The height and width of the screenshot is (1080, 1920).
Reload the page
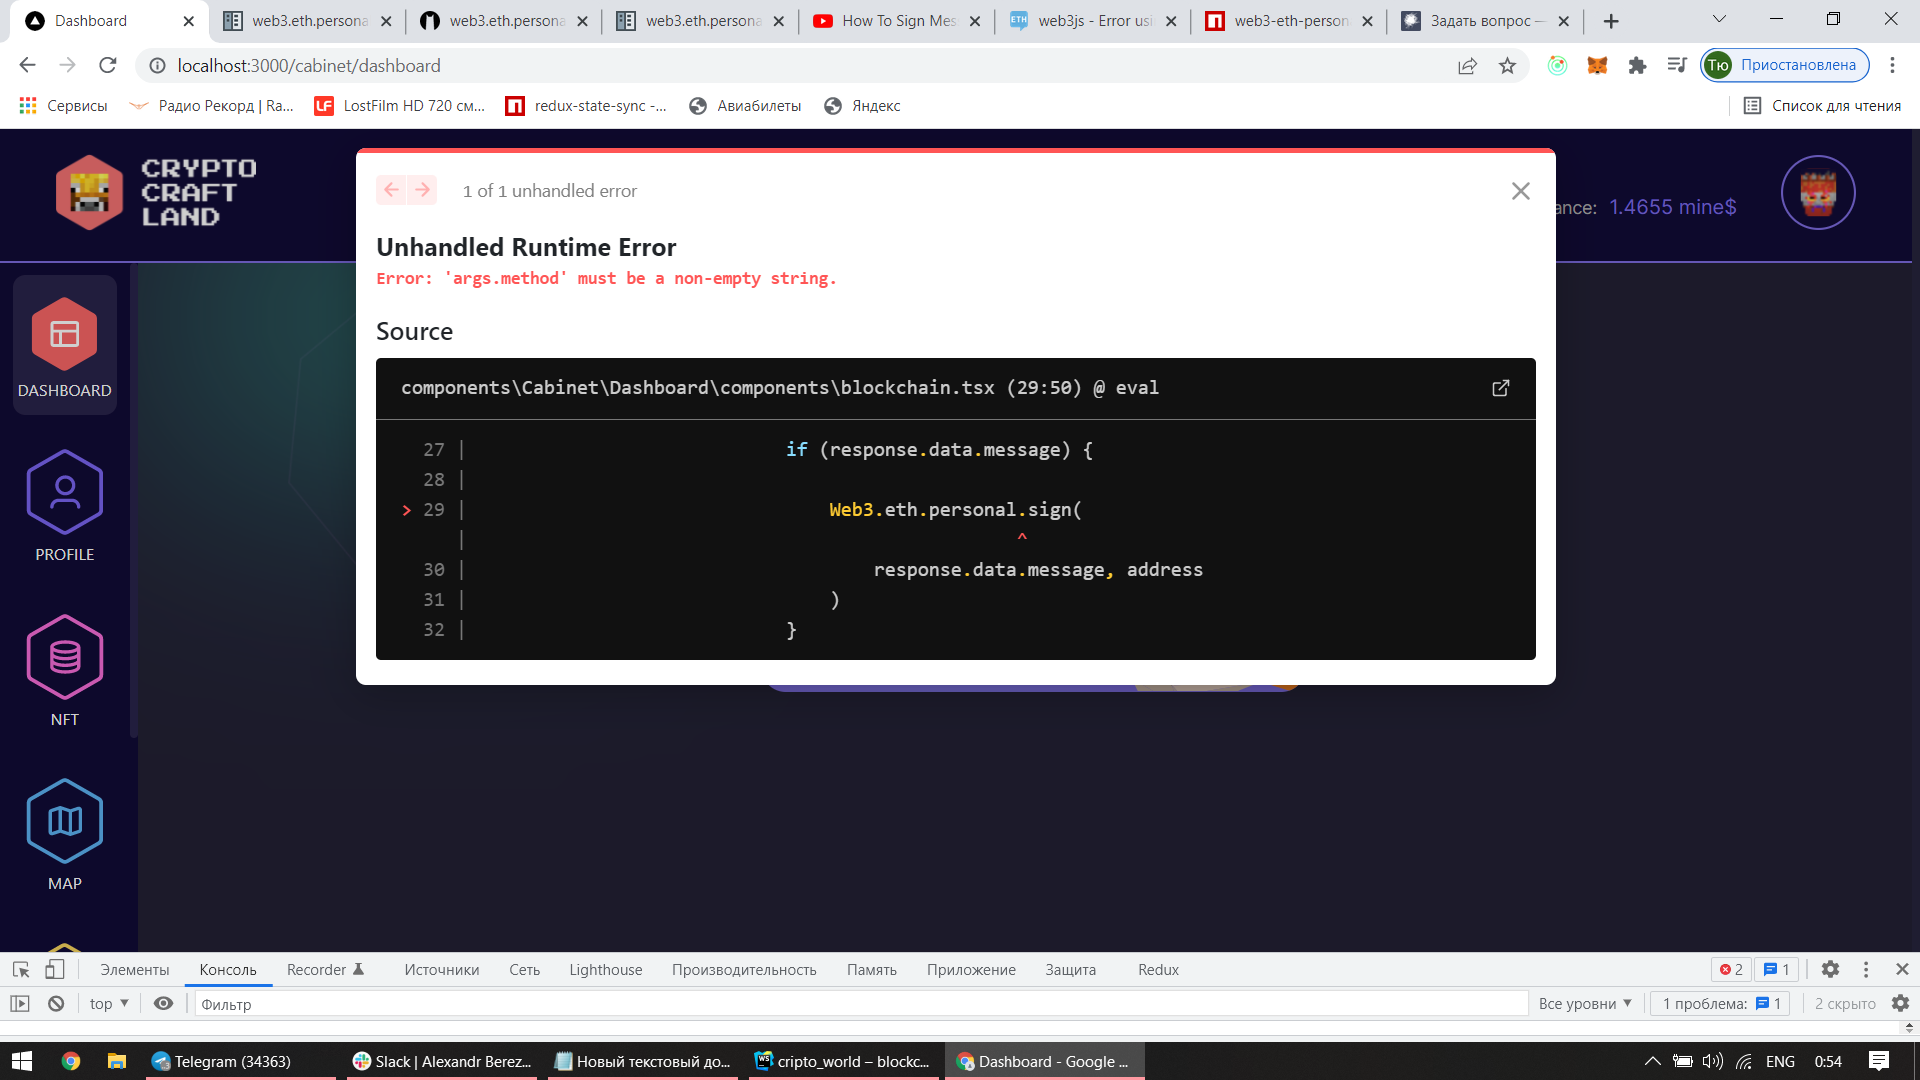[108, 65]
